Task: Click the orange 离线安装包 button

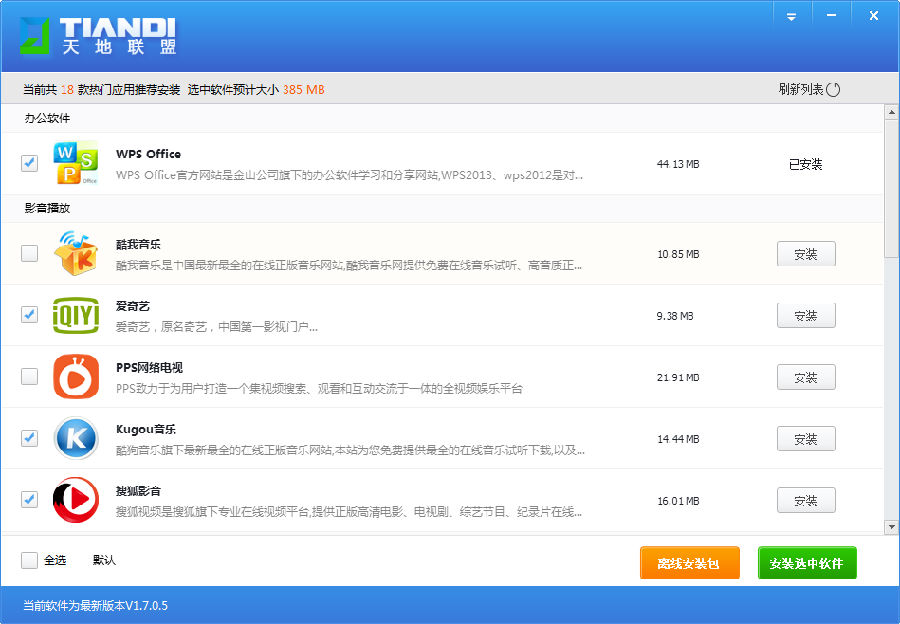Action: coord(689,563)
